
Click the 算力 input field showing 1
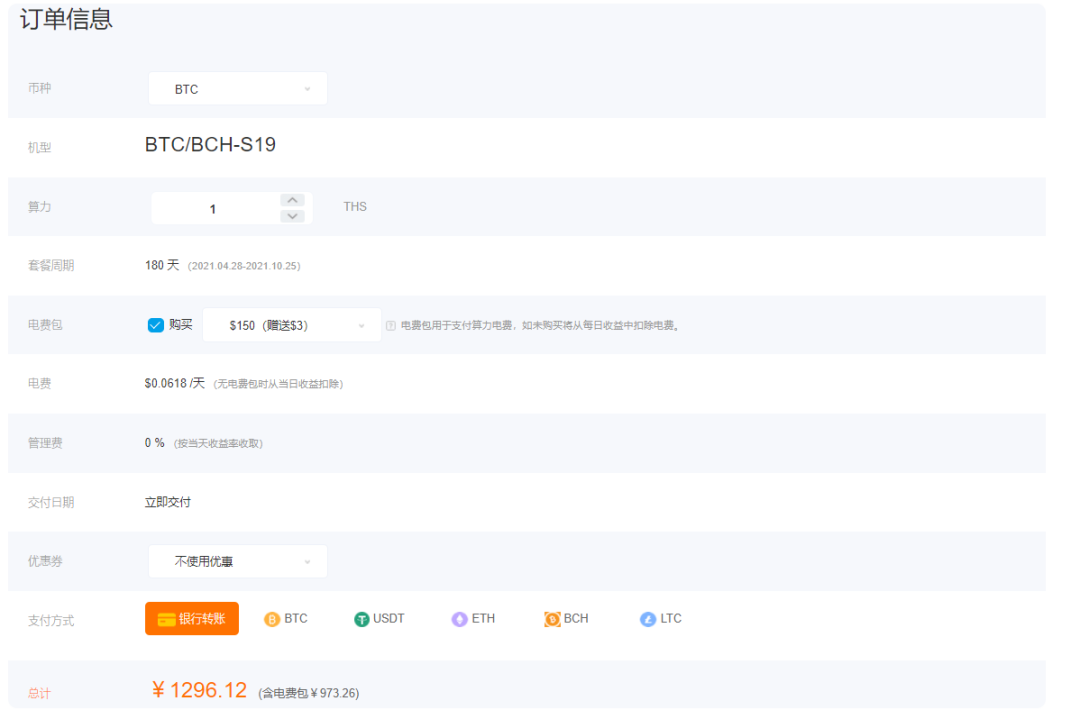click(212, 207)
